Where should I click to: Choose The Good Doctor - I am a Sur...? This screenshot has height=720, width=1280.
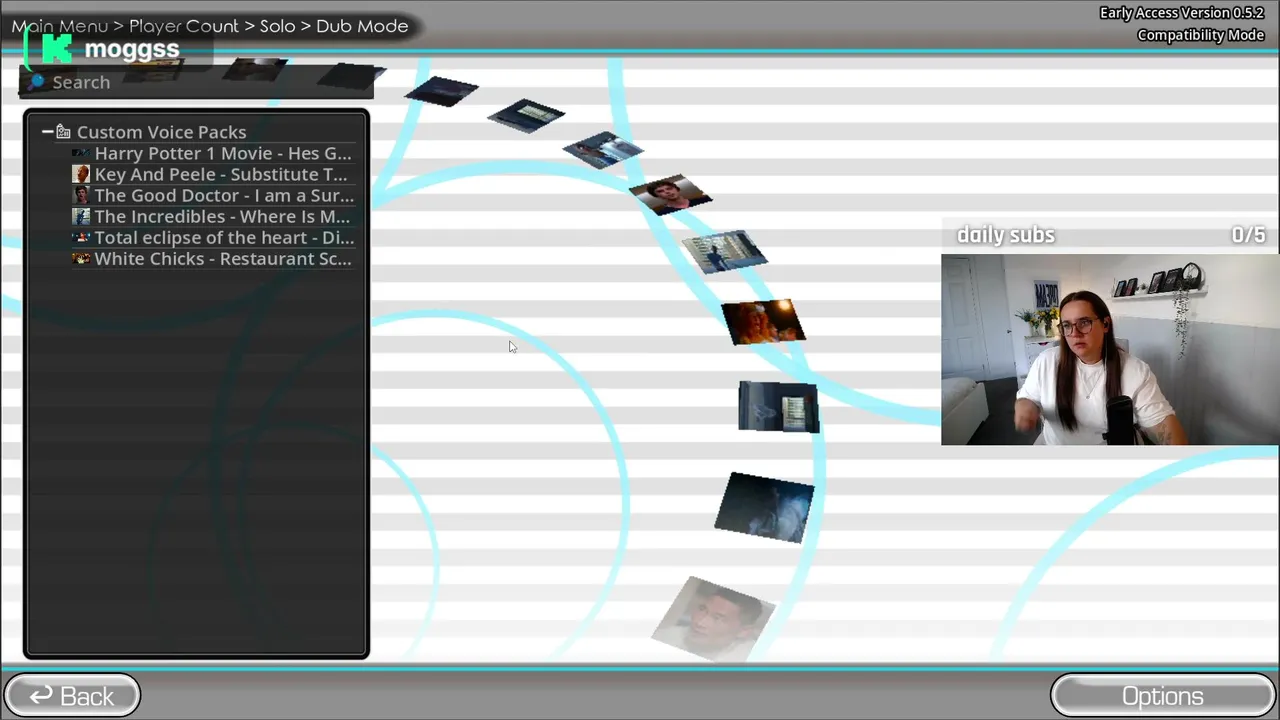tap(212, 195)
